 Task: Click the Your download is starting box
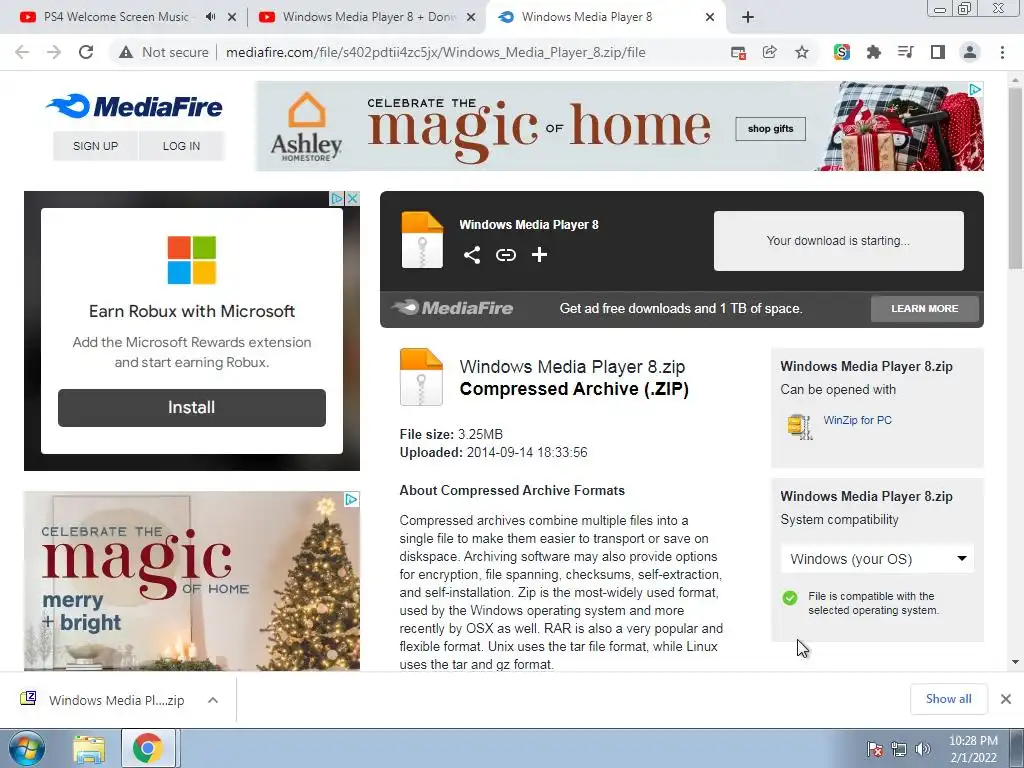[839, 240]
